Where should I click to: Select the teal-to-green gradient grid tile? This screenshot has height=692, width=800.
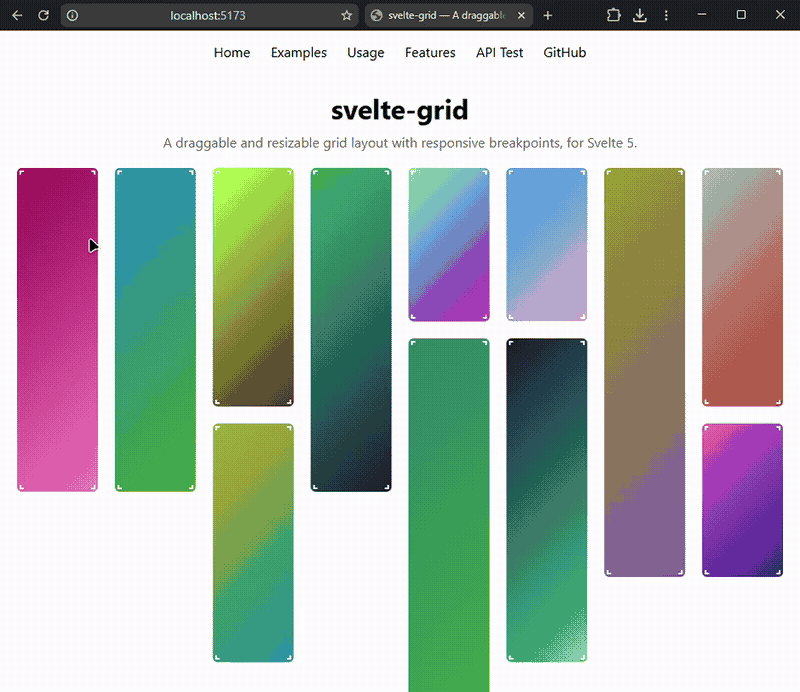(x=155, y=330)
